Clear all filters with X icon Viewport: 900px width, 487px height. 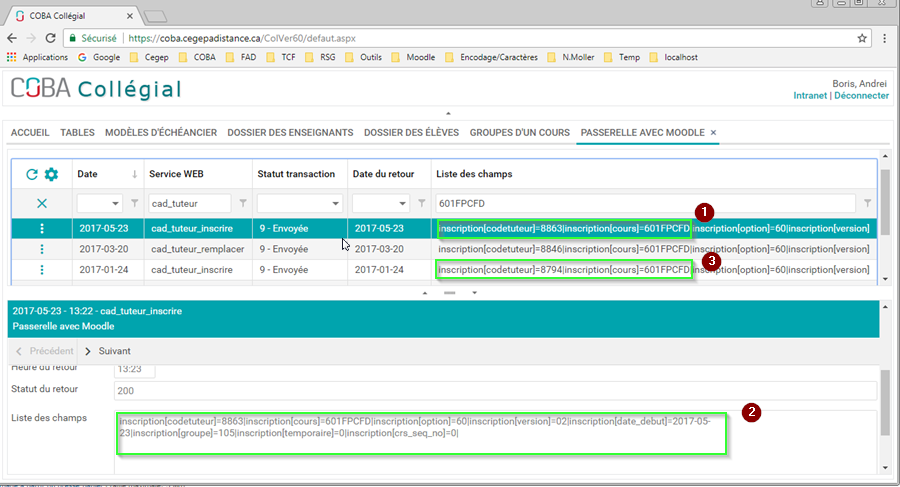pyautogui.click(x=41, y=203)
